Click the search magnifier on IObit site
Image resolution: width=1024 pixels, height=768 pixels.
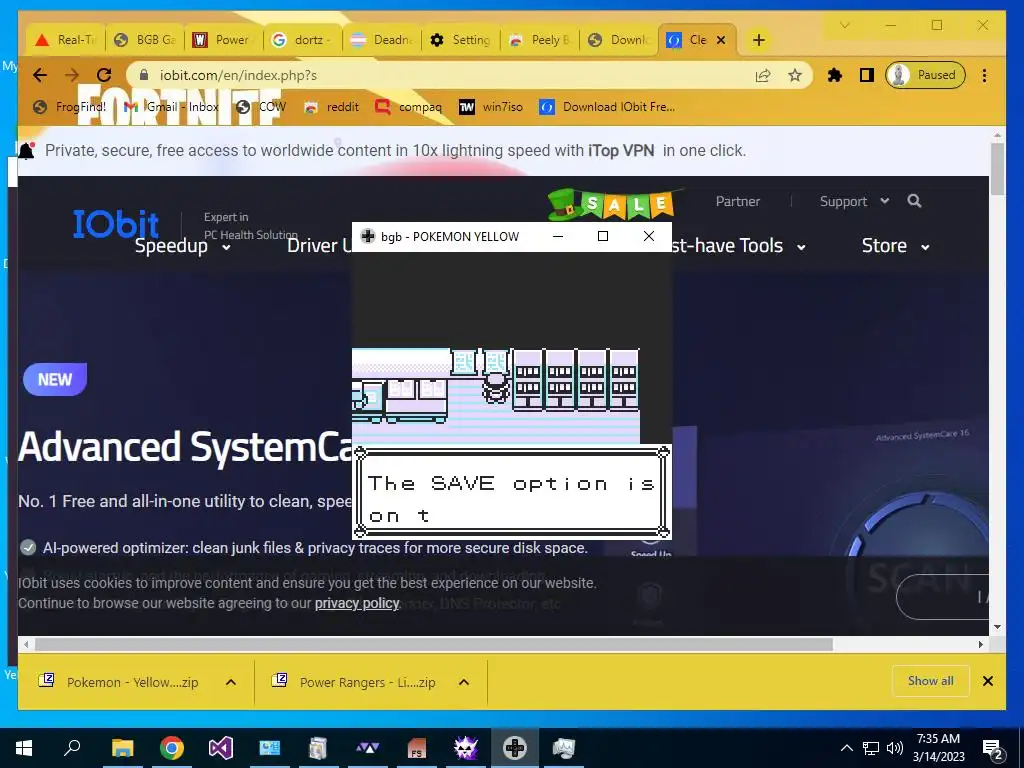click(x=914, y=201)
